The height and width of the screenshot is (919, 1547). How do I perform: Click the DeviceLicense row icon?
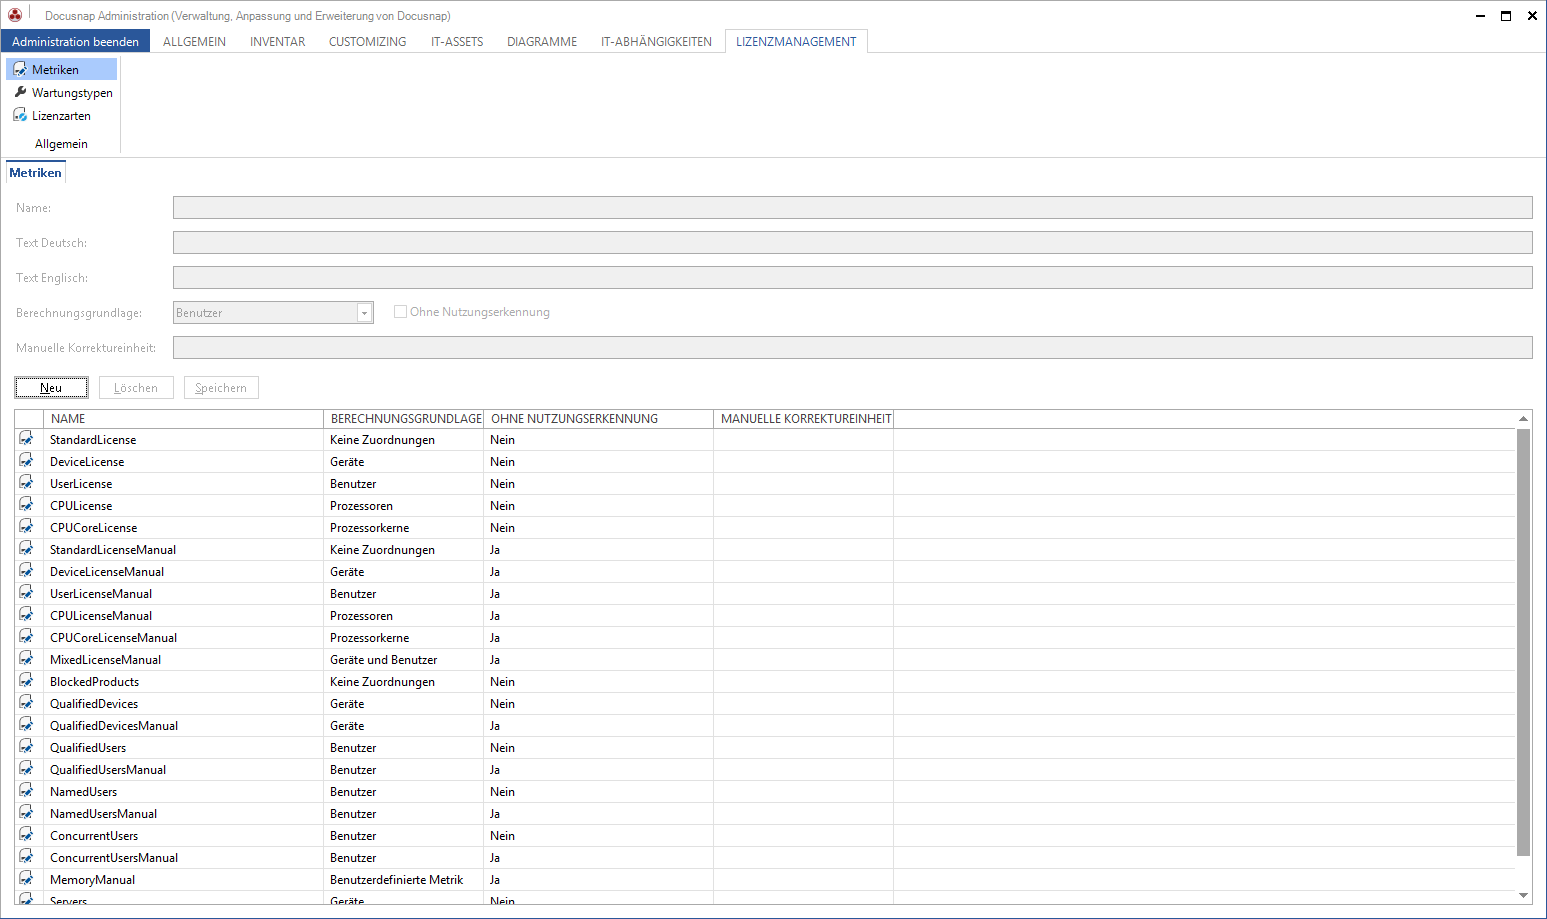click(x=26, y=461)
